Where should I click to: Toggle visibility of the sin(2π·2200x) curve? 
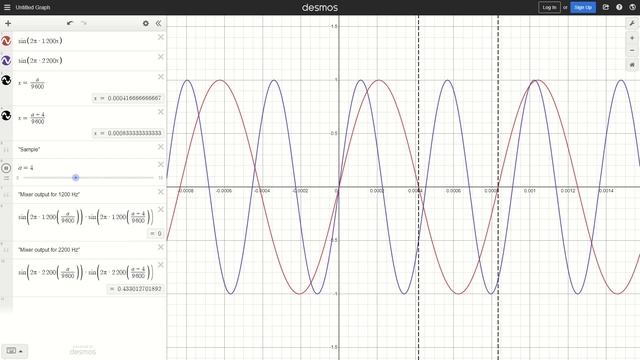pos(6,60)
